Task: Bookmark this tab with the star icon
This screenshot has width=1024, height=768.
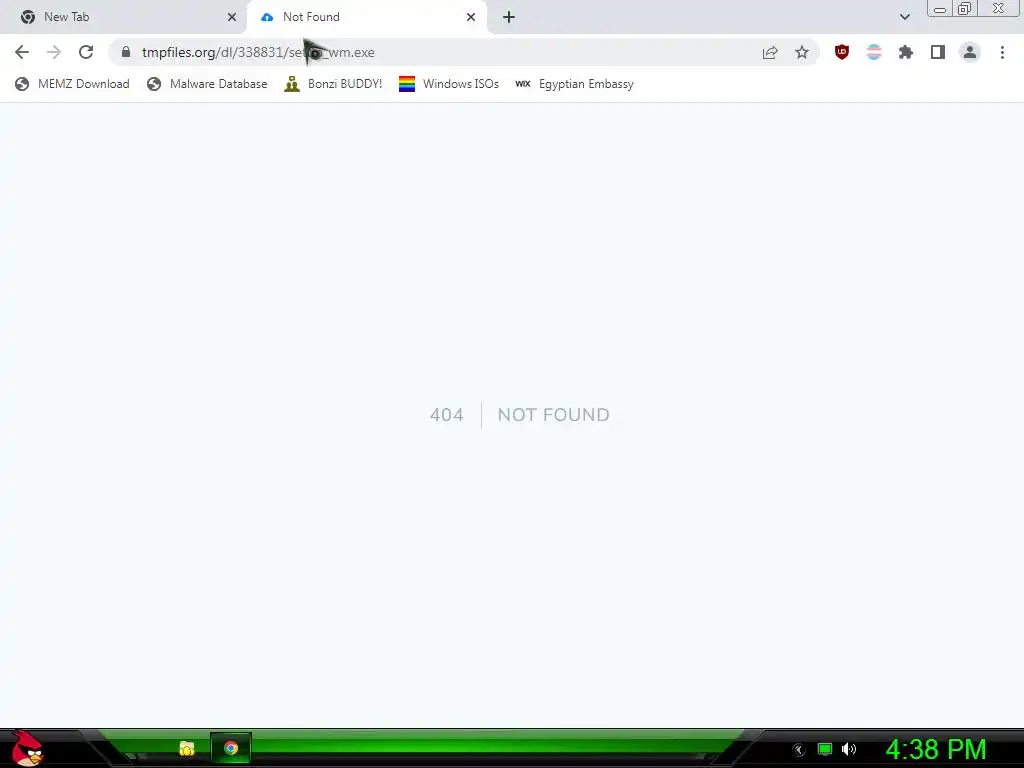Action: 802,52
